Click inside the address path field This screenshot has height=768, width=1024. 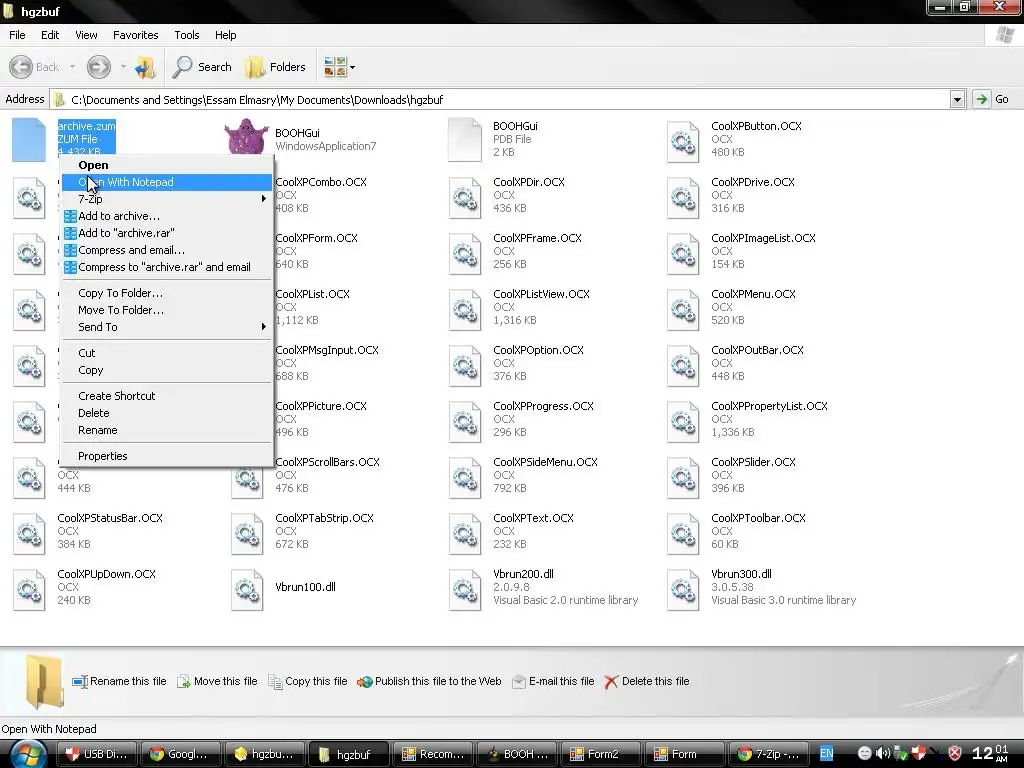(500, 99)
